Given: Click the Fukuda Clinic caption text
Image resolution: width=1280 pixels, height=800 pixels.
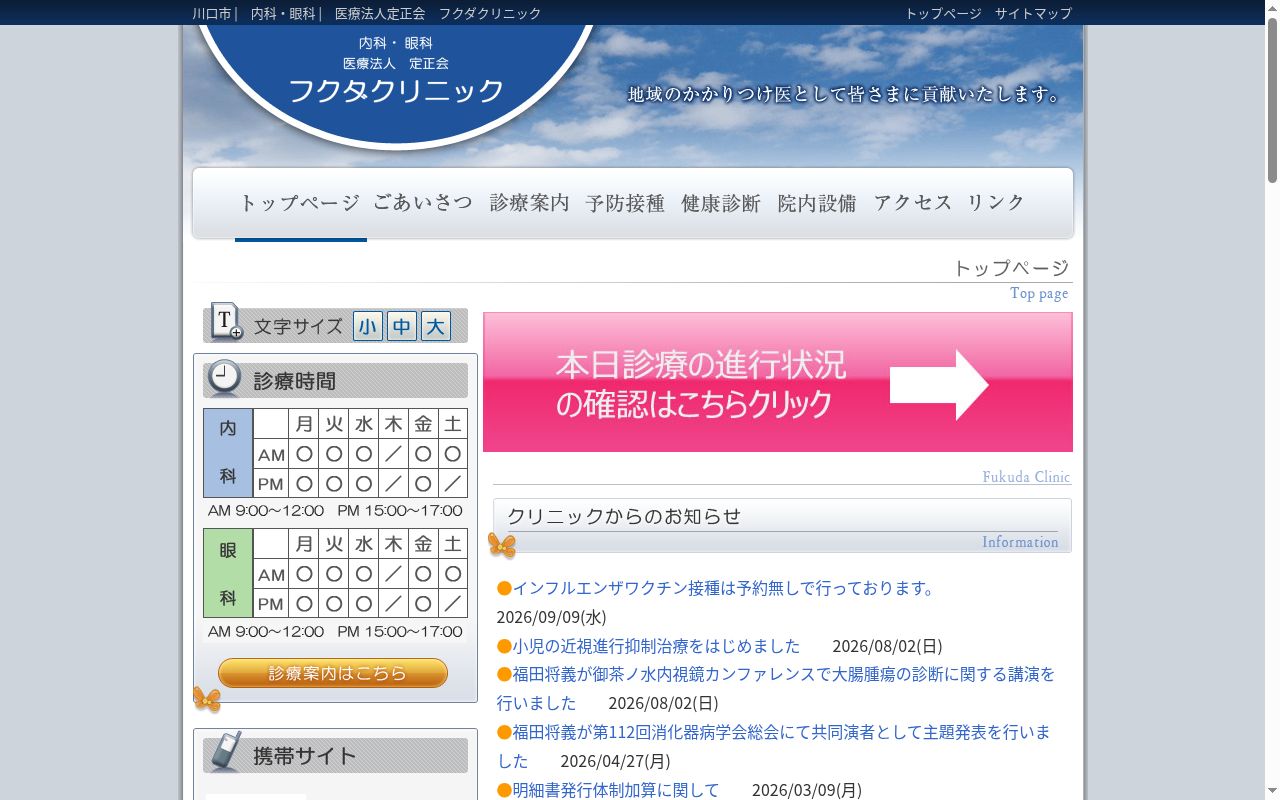Looking at the screenshot, I should pos(1026,477).
